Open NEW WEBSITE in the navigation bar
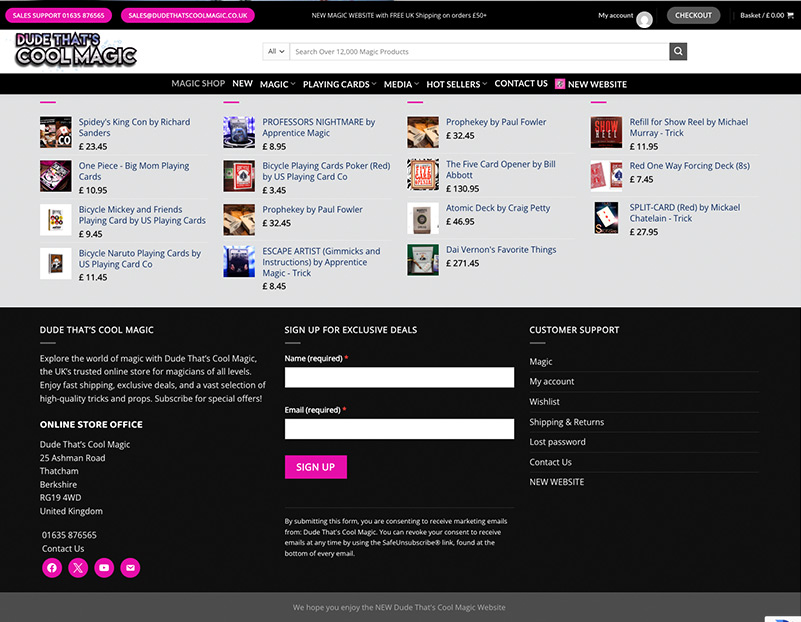 (x=597, y=84)
